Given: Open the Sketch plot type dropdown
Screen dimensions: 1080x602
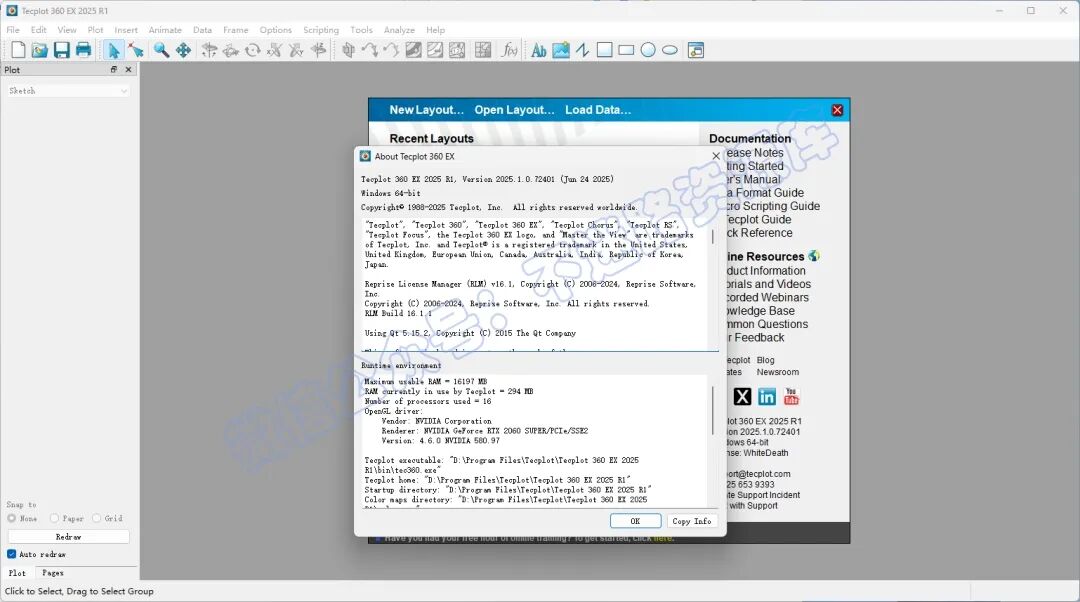Looking at the screenshot, I should 68,91.
